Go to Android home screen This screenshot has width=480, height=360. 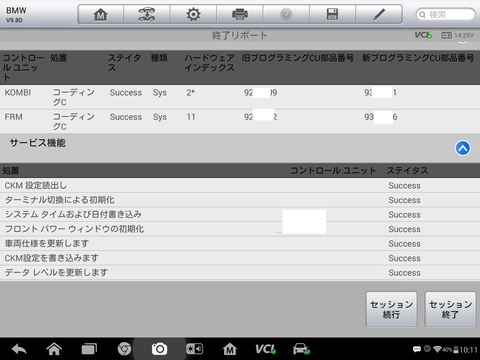pyautogui.click(x=54, y=349)
